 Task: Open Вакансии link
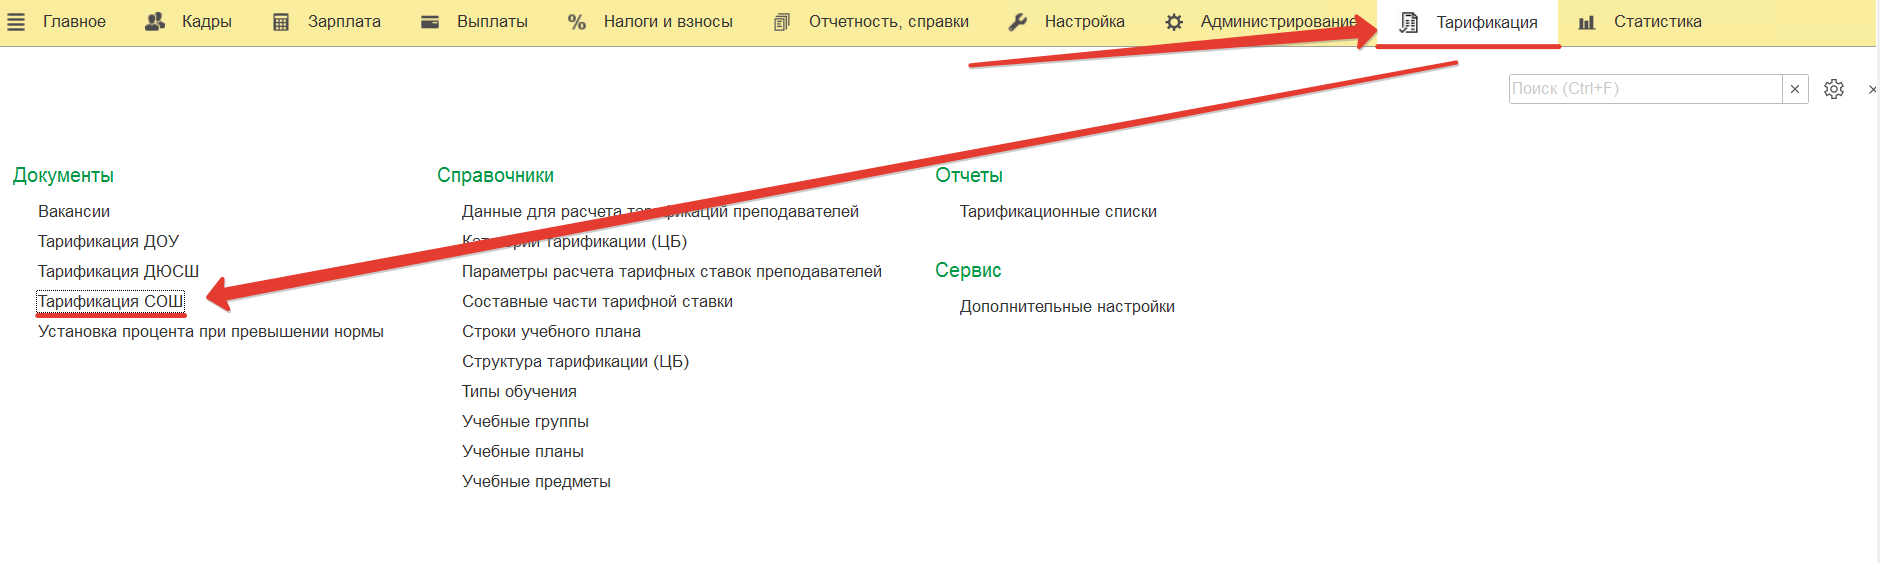point(74,211)
